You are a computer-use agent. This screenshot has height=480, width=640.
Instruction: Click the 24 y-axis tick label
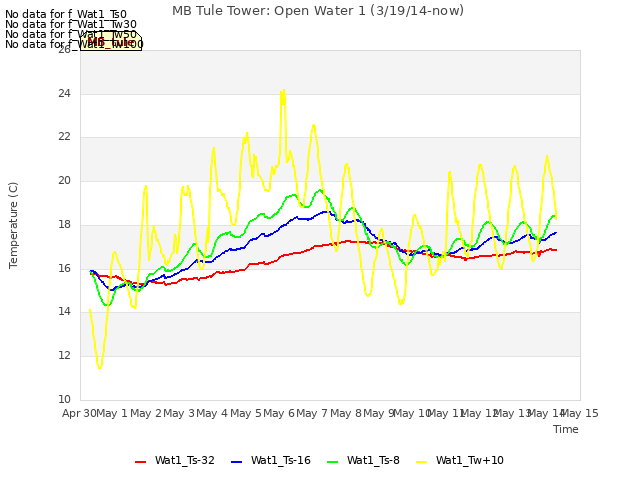click(64, 93)
